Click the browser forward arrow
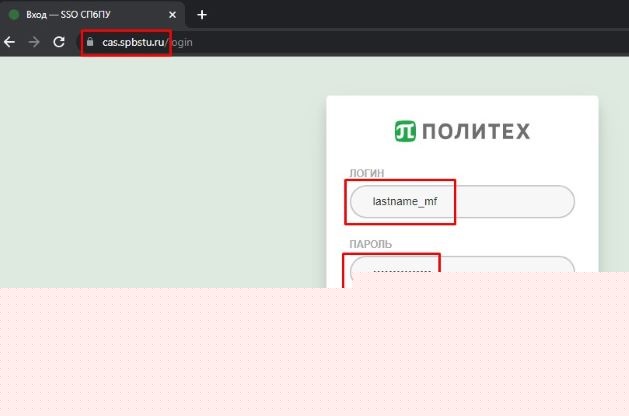 point(35,42)
